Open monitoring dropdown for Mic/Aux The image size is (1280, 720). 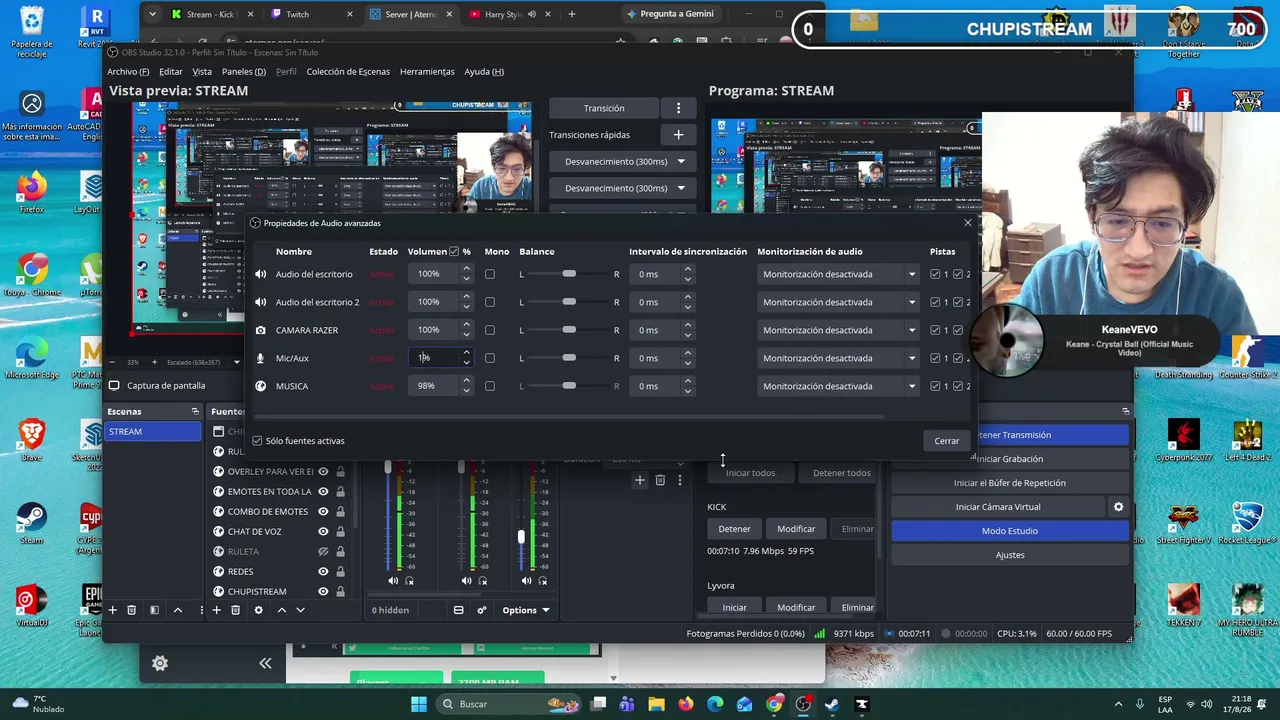click(838, 358)
